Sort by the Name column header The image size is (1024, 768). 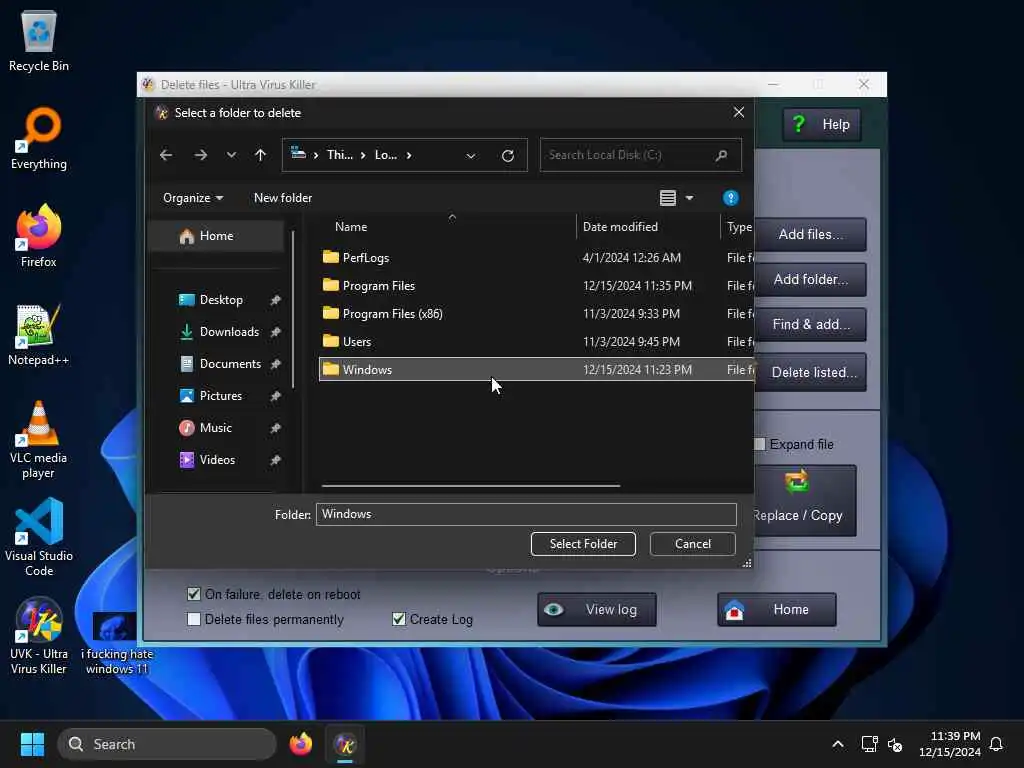coord(351,227)
